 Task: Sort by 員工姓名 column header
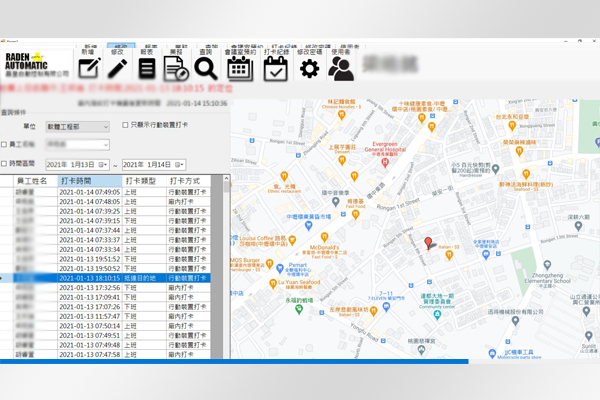coord(36,181)
